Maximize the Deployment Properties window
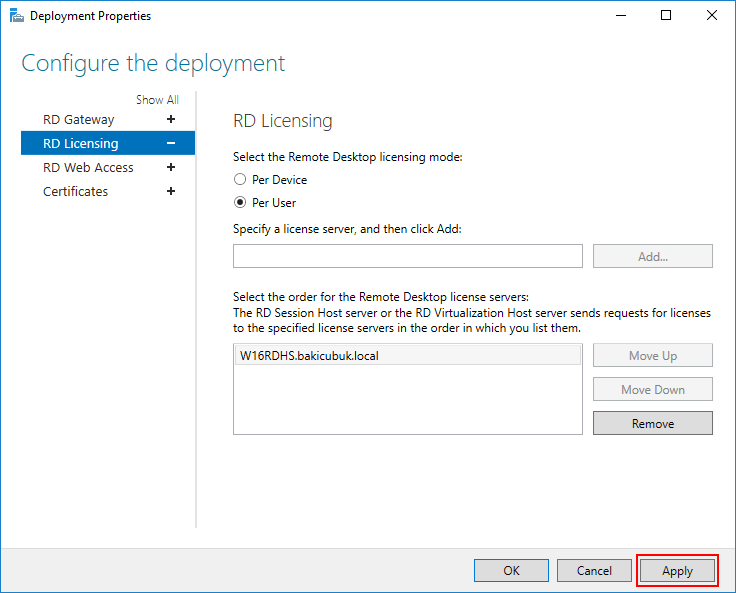 [666, 15]
